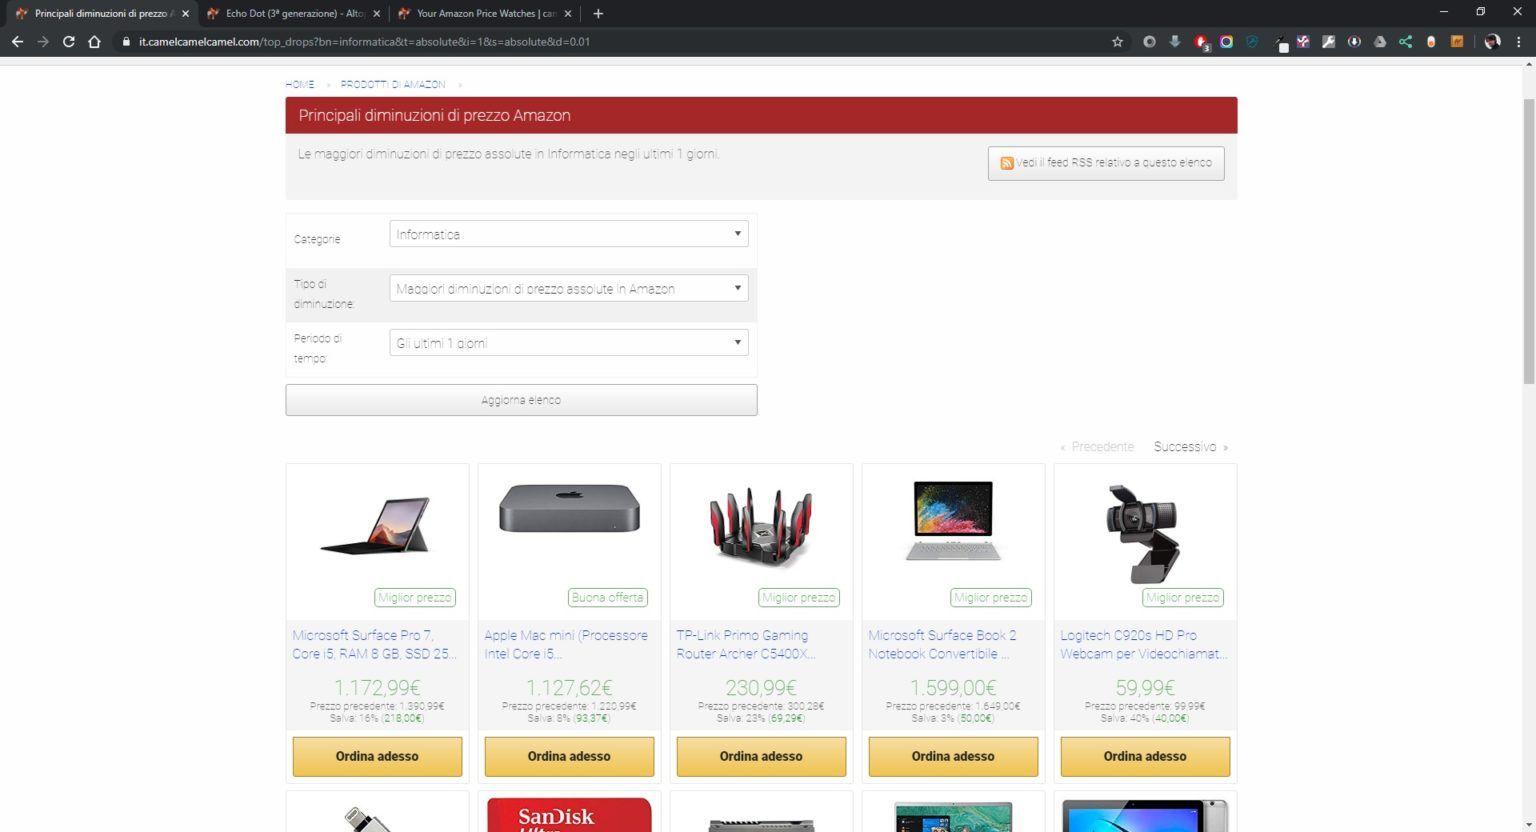Click the browser home icon
The image size is (1536, 832).
[95, 42]
